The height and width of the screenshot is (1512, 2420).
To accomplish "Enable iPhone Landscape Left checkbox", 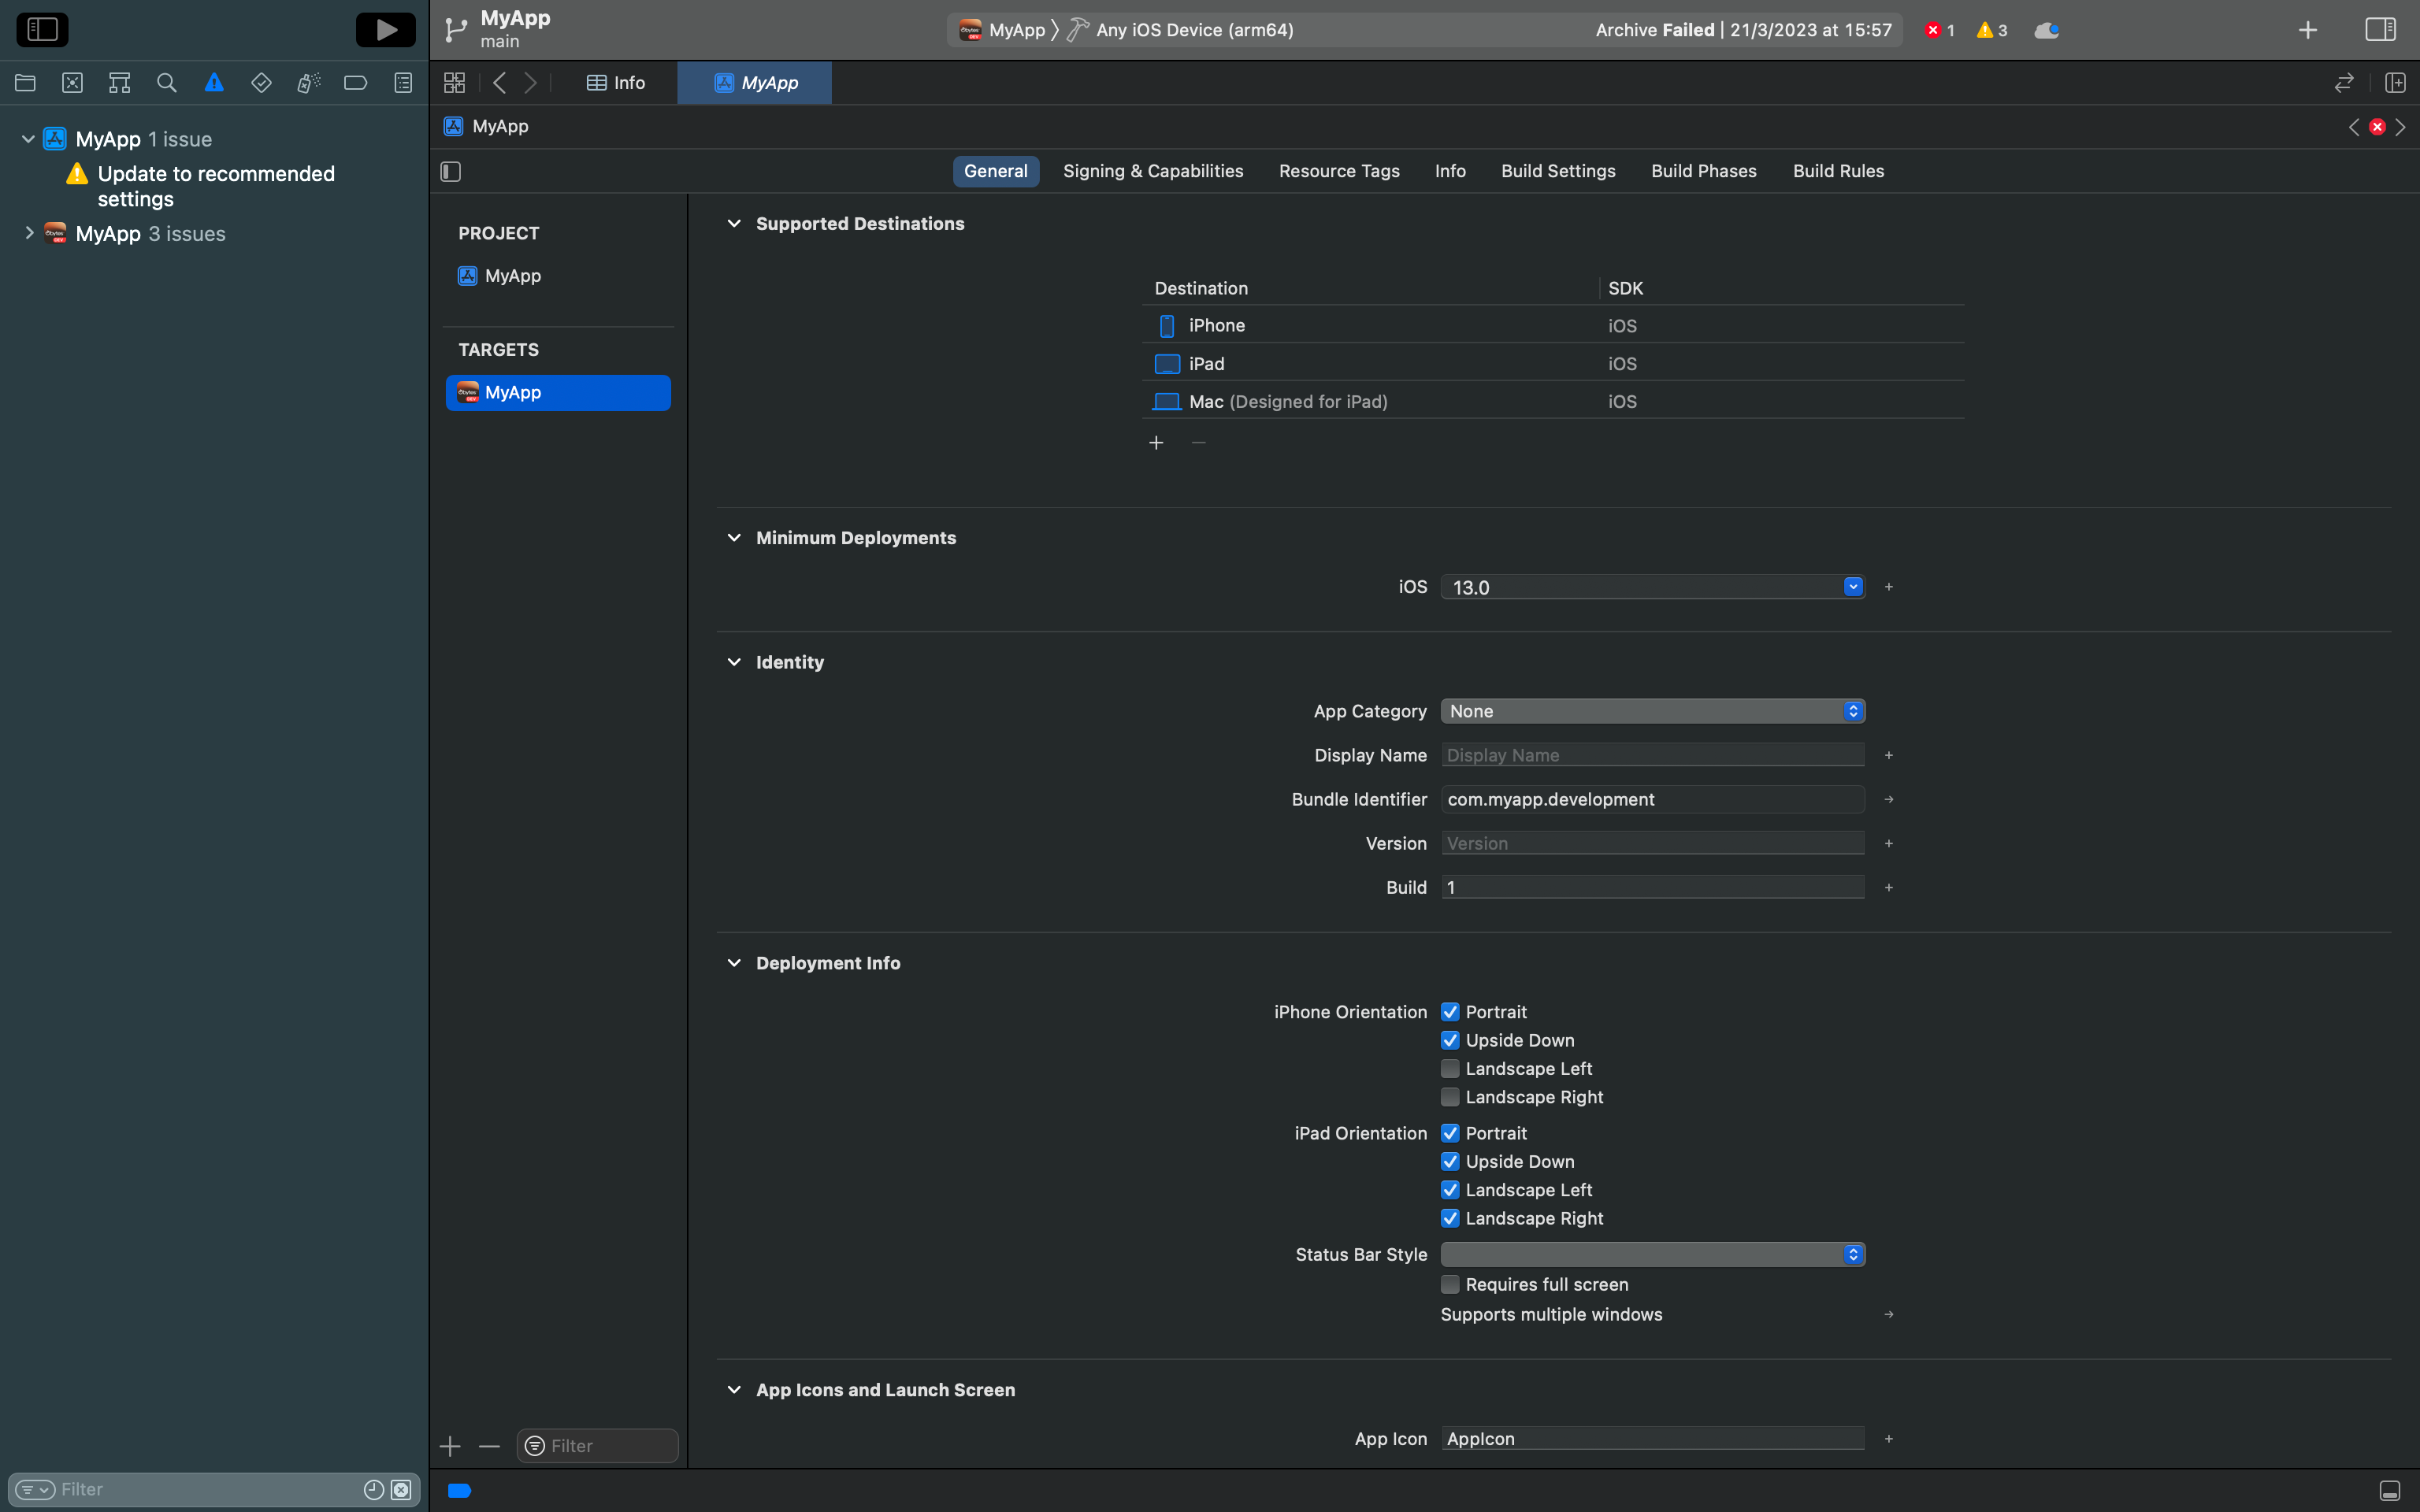I will click(x=1450, y=1069).
